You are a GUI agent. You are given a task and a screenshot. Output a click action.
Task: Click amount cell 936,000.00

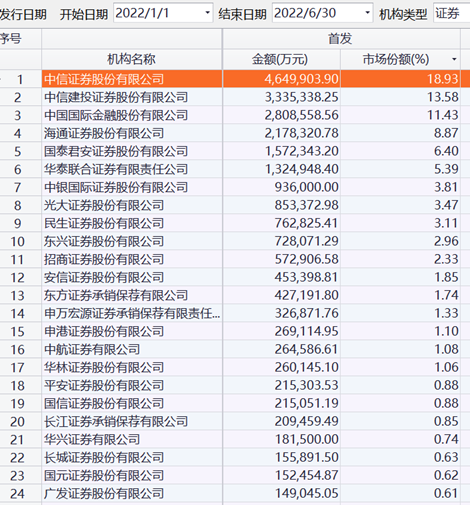tap(281, 187)
